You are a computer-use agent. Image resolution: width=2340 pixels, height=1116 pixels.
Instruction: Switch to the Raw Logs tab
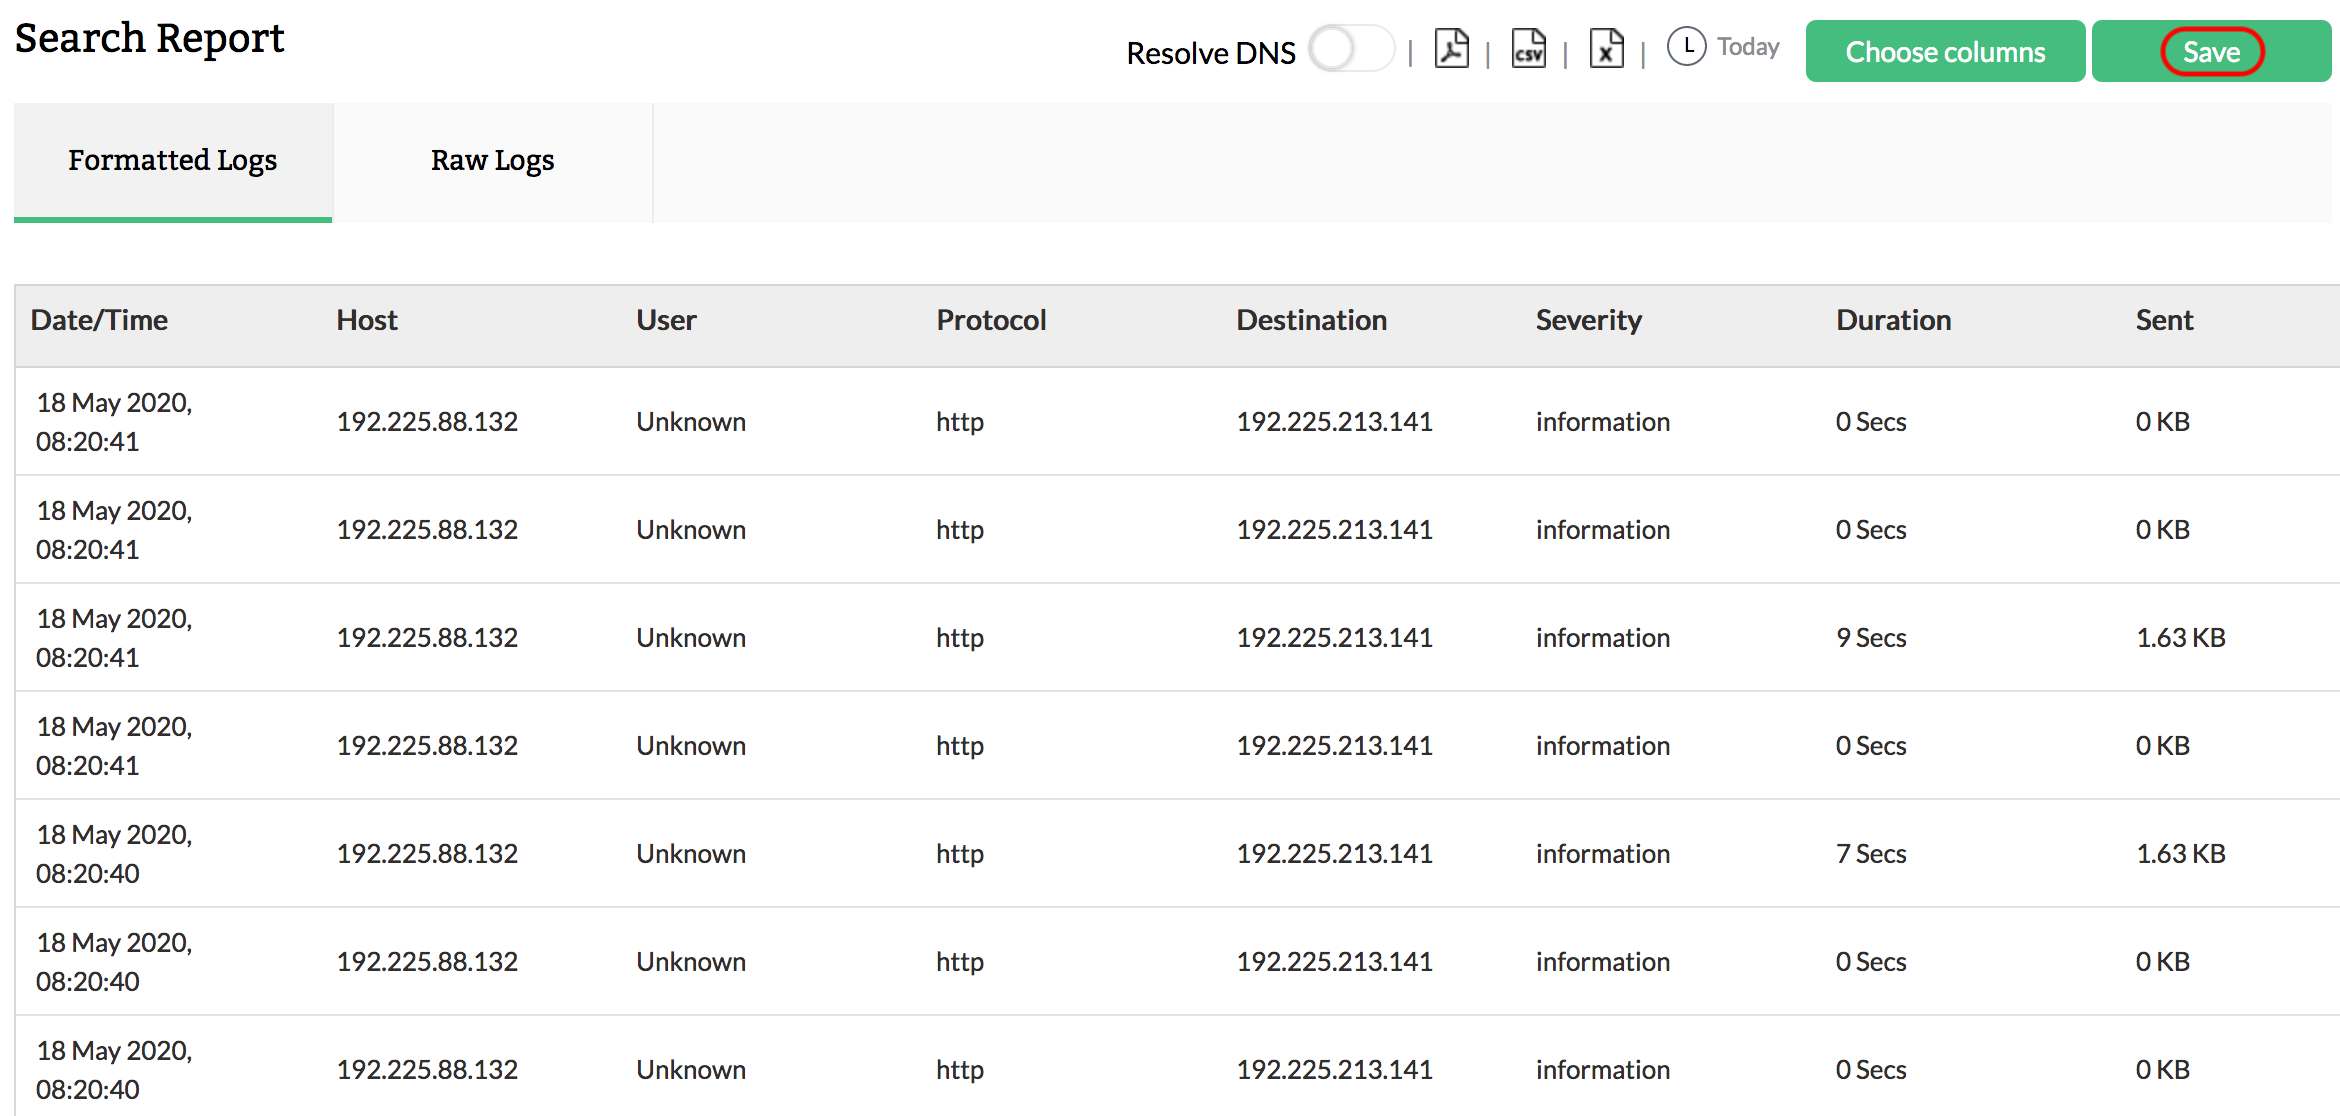(492, 160)
